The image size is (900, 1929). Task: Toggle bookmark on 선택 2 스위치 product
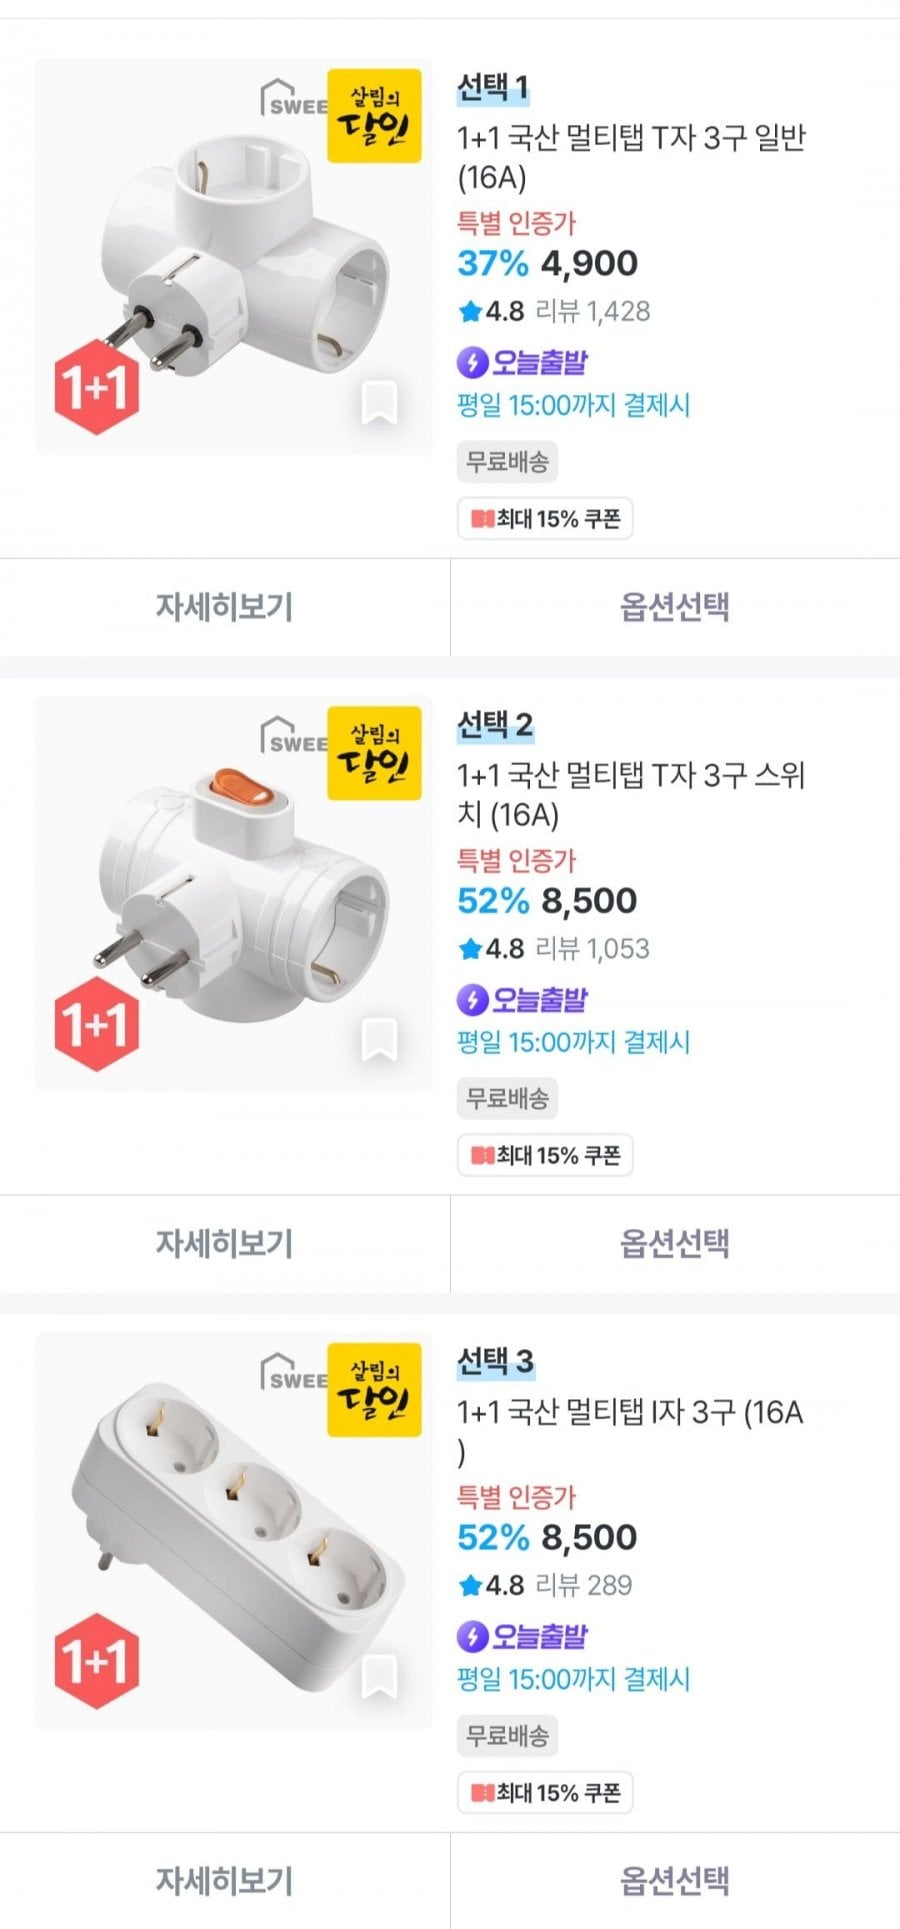coord(378,1040)
